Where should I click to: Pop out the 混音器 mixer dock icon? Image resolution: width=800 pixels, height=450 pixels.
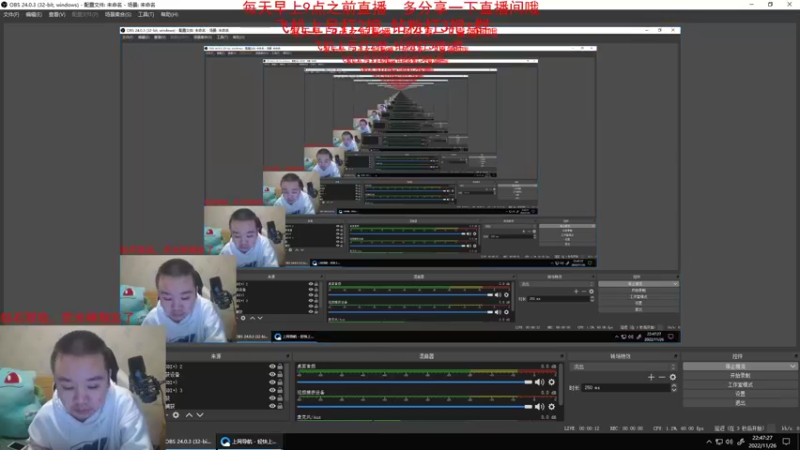[x=562, y=356]
